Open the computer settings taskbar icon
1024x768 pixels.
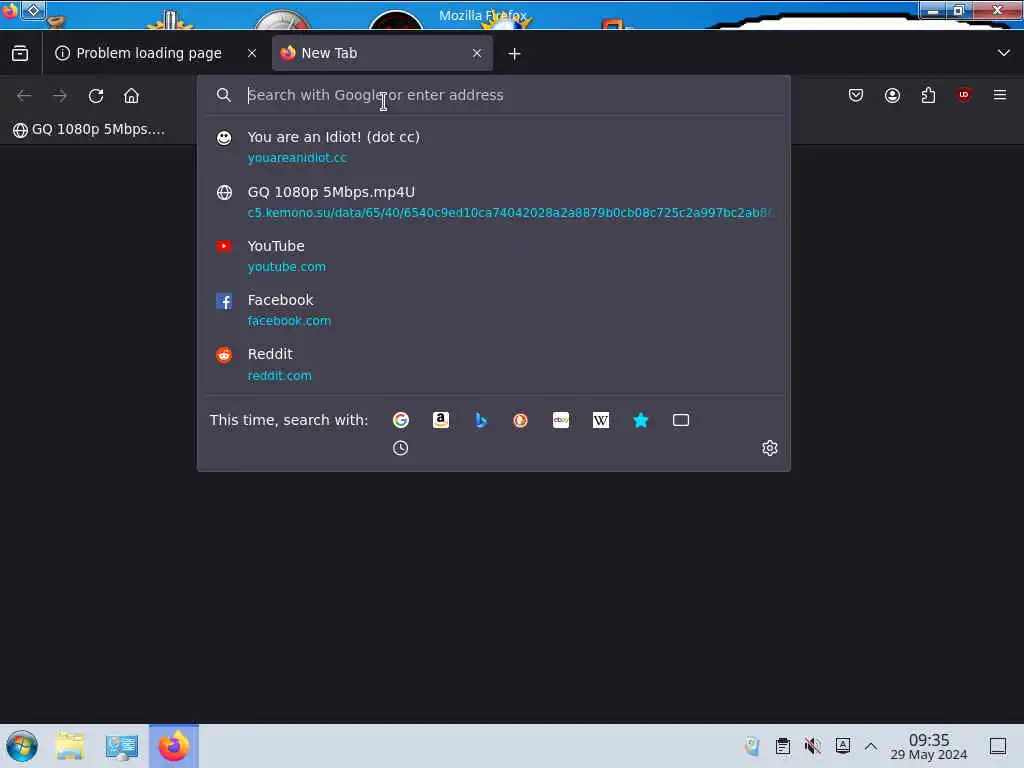121,746
